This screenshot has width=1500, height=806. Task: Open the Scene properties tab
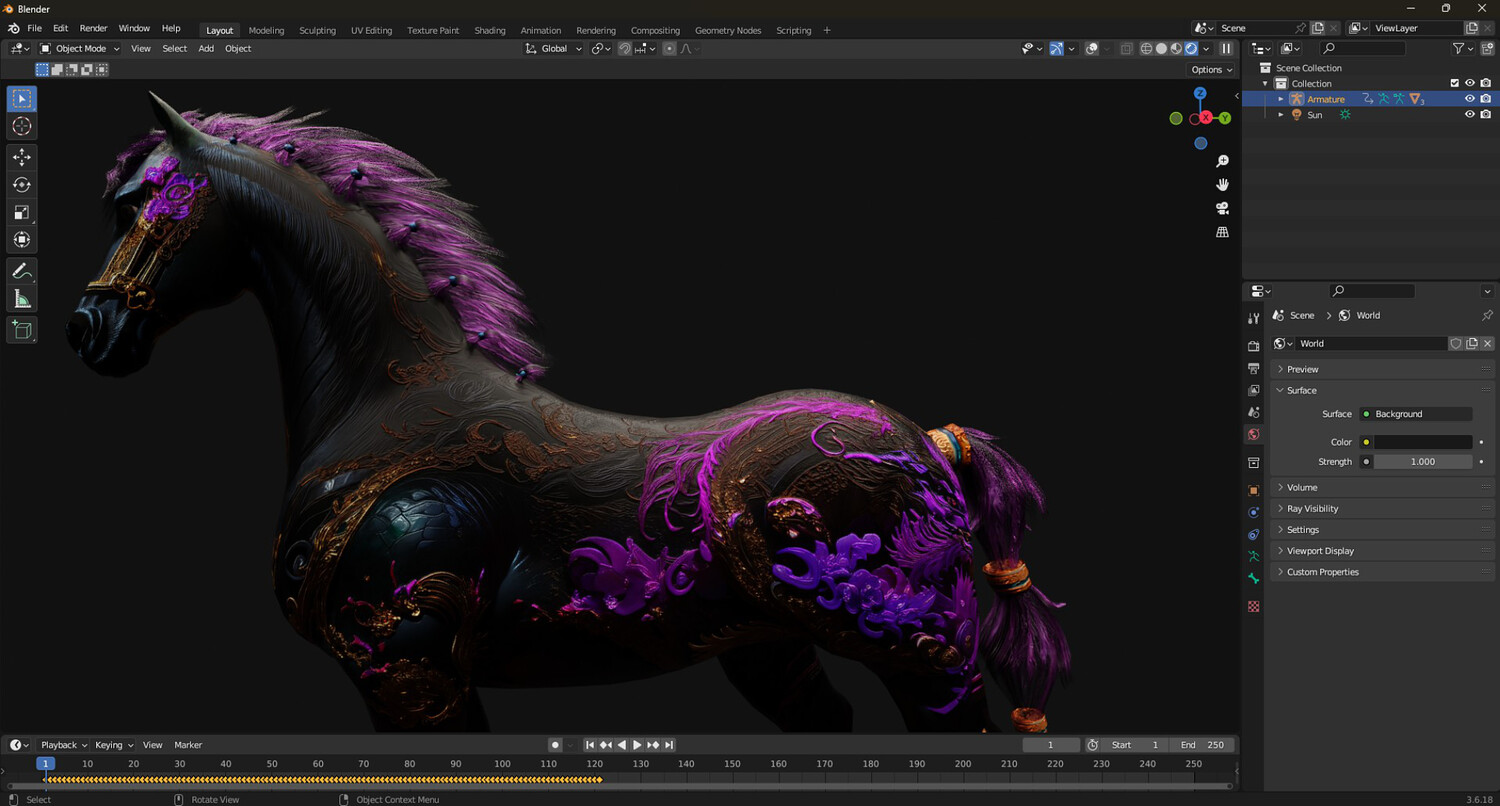point(1254,412)
